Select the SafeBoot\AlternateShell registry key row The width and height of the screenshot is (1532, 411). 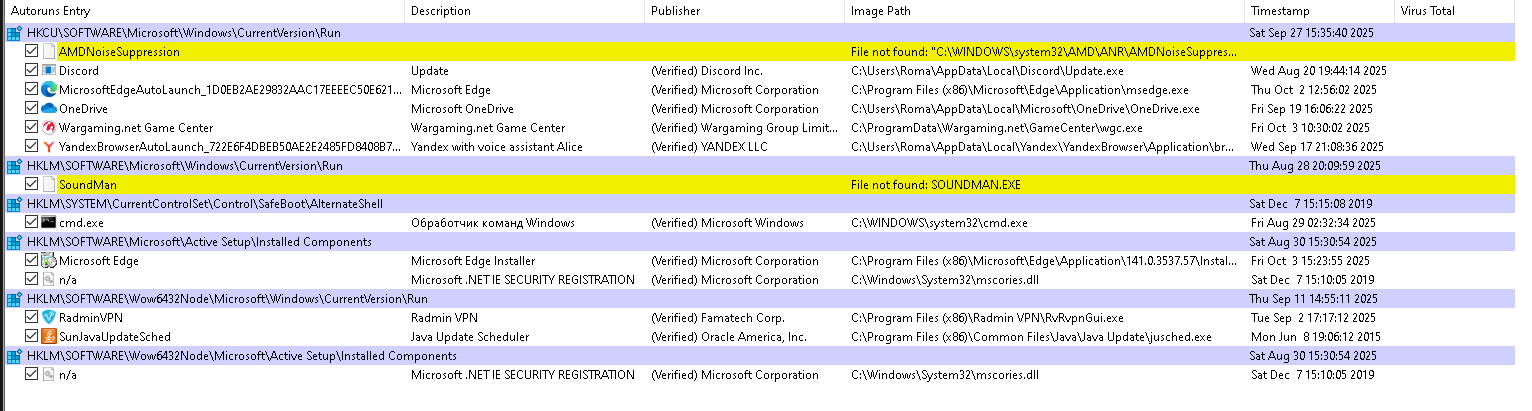760,204
